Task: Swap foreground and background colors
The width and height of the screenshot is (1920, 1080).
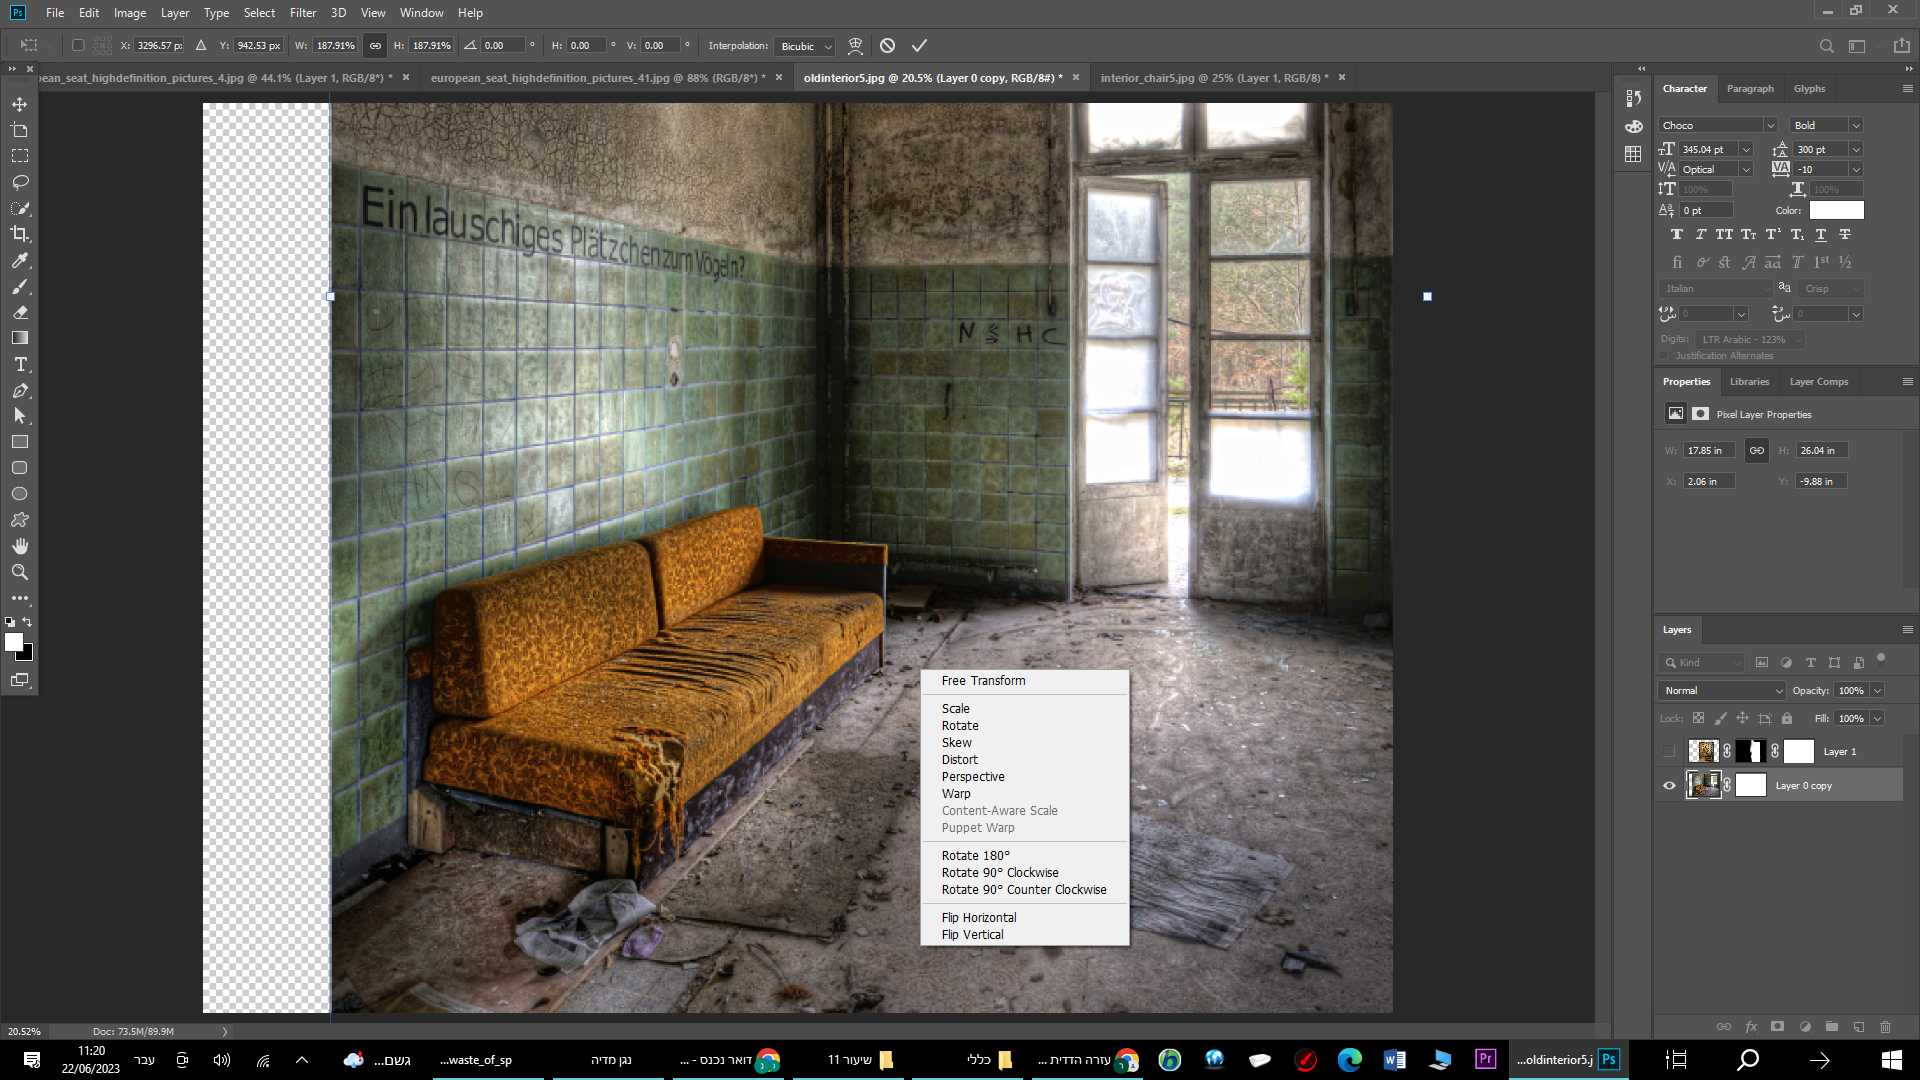Action: [28, 622]
